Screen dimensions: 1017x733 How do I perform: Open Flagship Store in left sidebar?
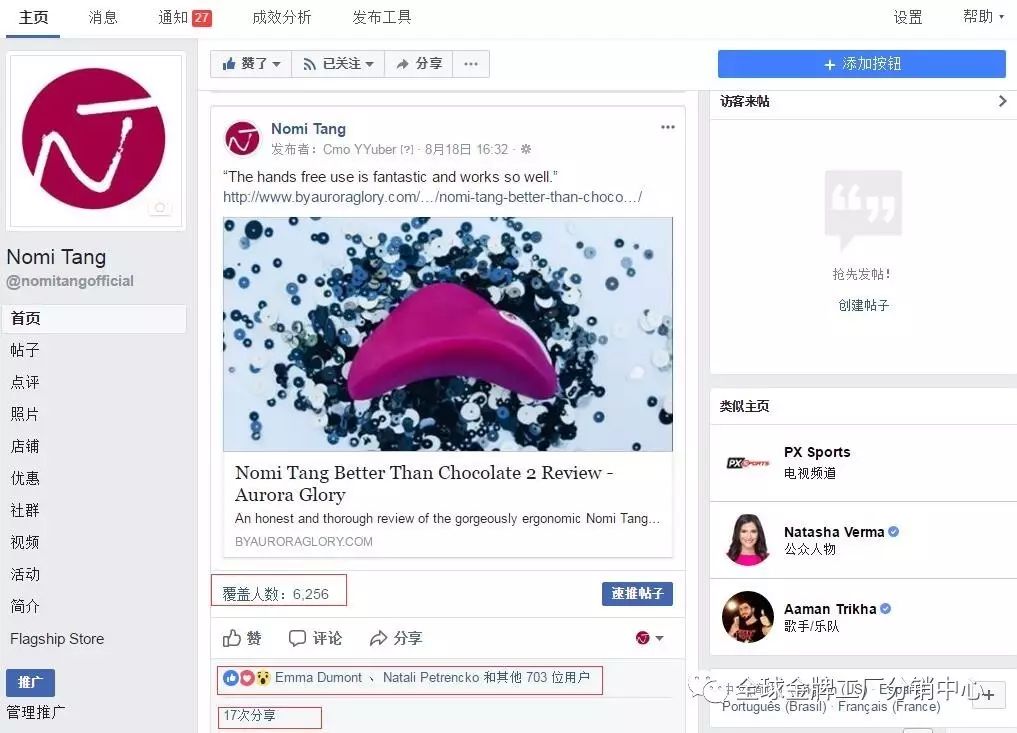[x=57, y=639]
